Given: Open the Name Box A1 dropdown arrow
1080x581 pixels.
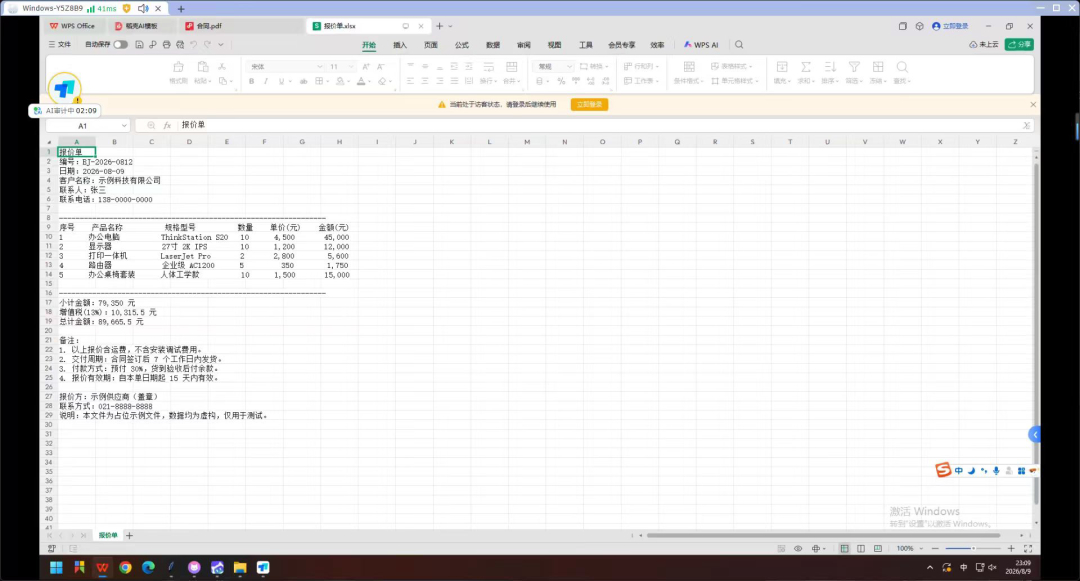Looking at the screenshot, I should 124,126.
